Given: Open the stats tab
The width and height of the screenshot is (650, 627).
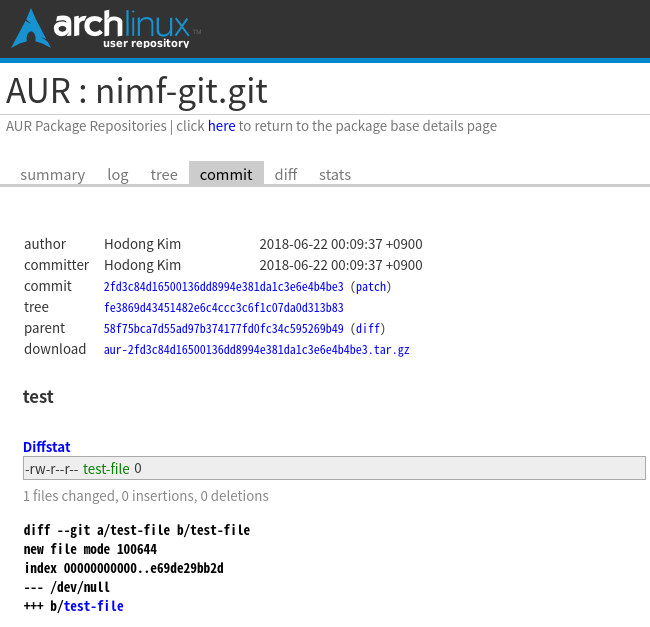Looking at the screenshot, I should (335, 174).
